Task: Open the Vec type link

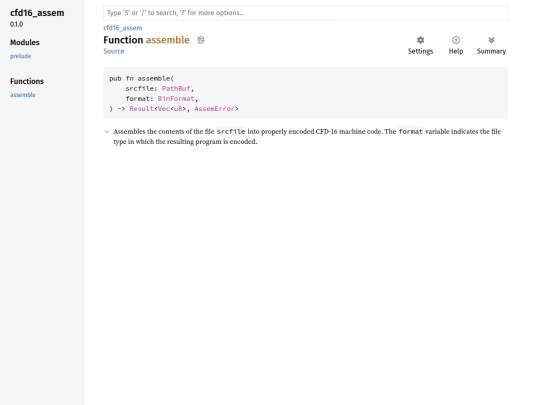Action: click(164, 108)
